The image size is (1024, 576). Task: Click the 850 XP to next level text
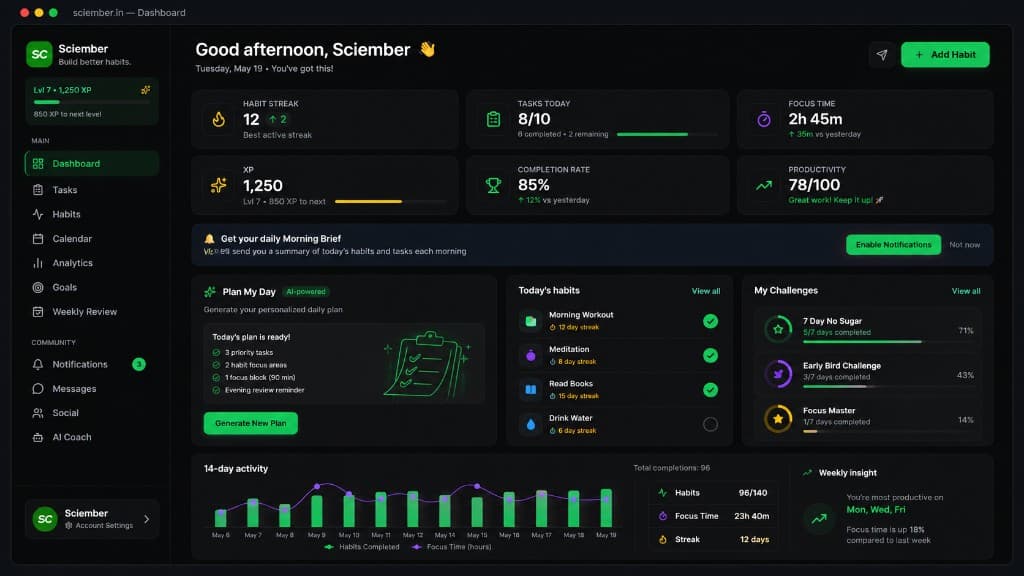click(67, 114)
